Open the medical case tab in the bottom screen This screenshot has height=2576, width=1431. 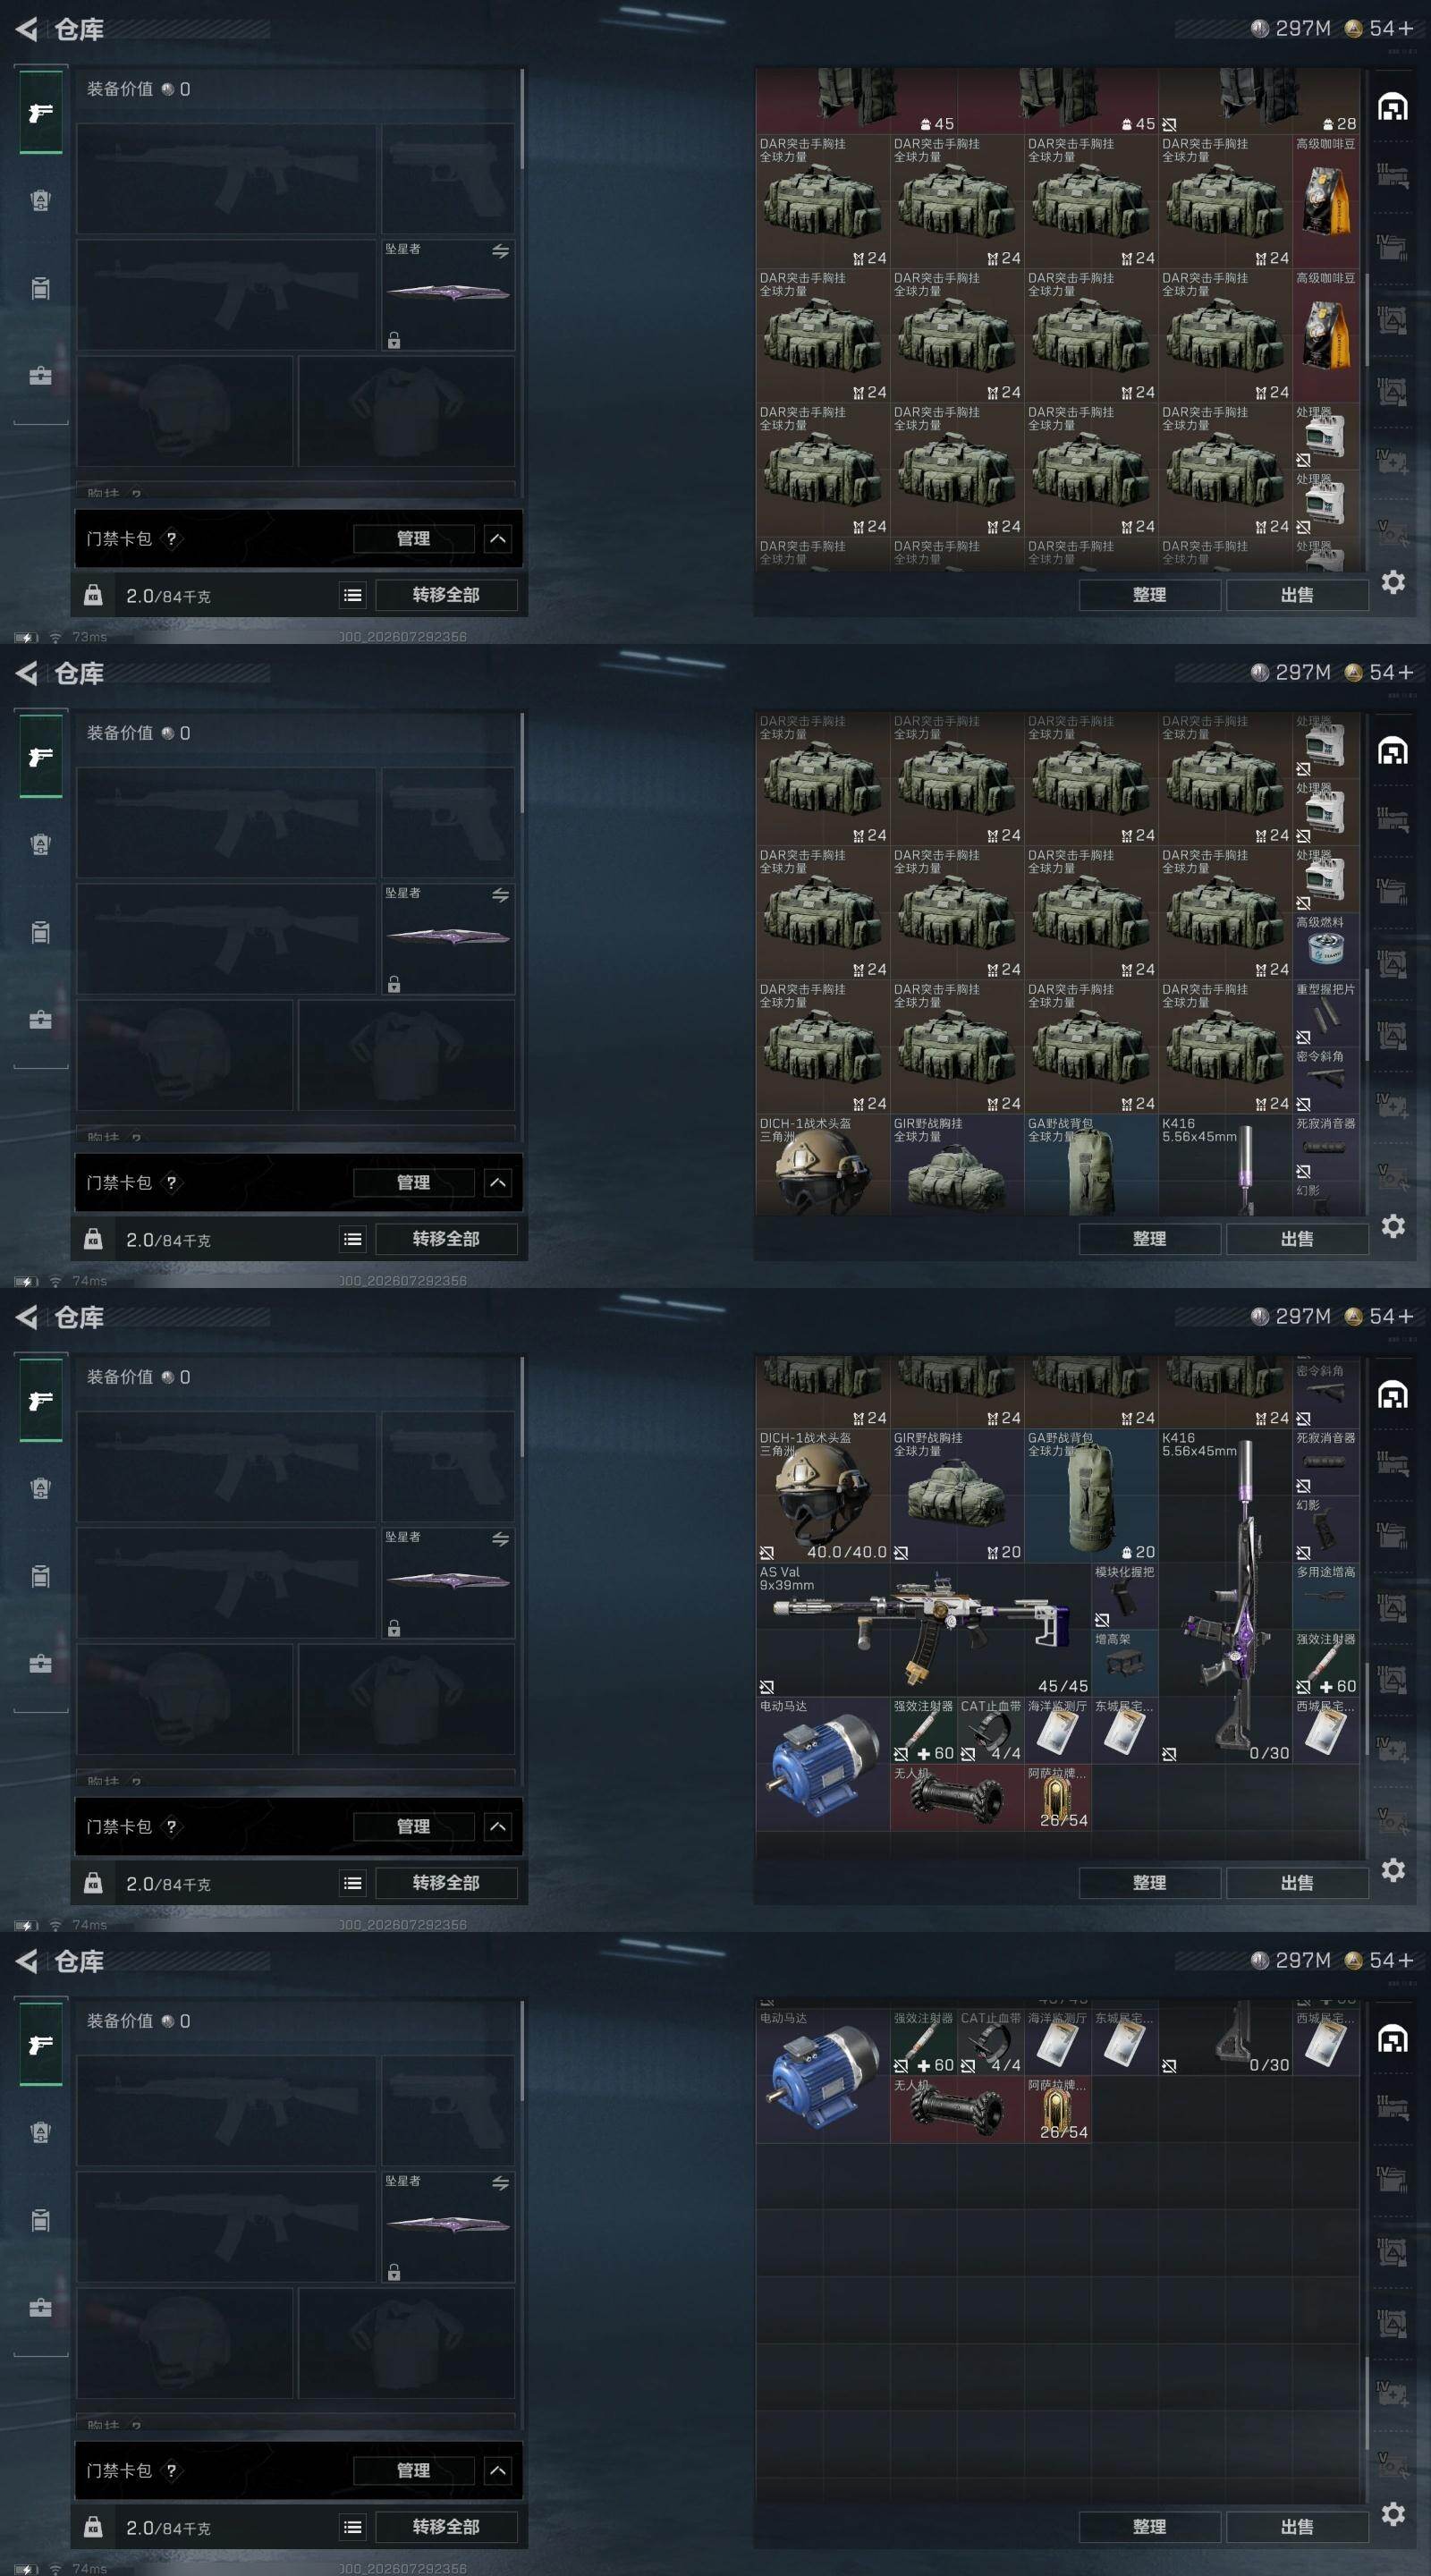click(x=40, y=2307)
